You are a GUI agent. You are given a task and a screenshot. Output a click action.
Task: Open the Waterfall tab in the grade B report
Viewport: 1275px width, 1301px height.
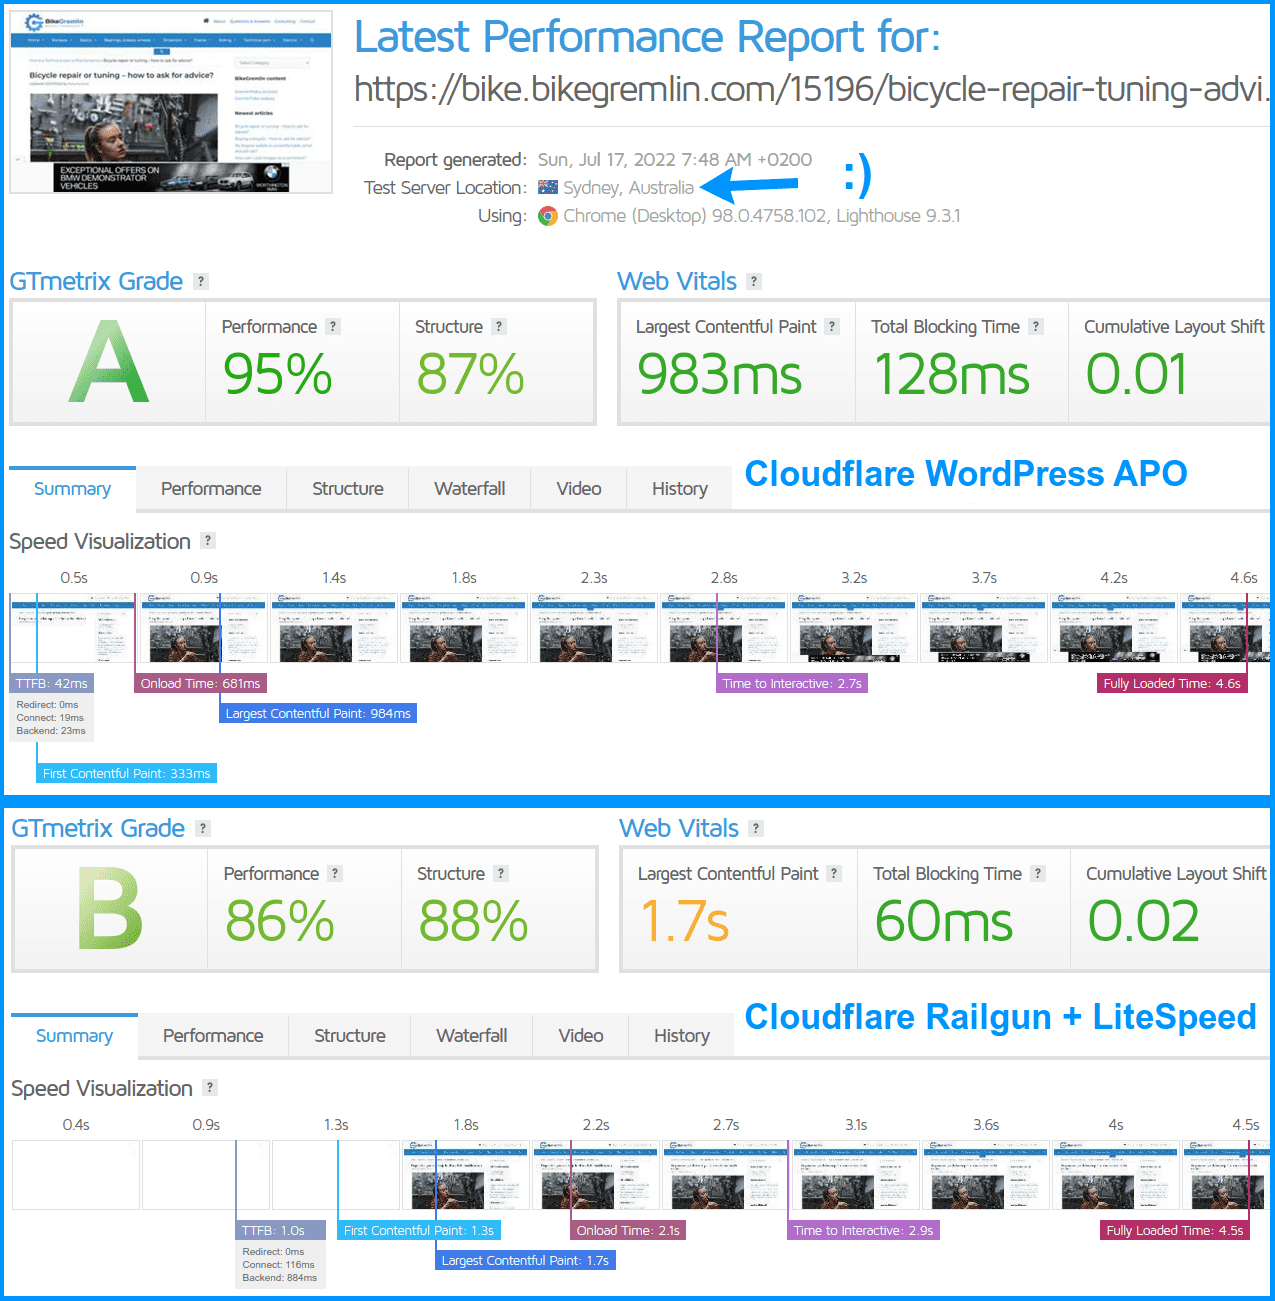pos(472,1036)
